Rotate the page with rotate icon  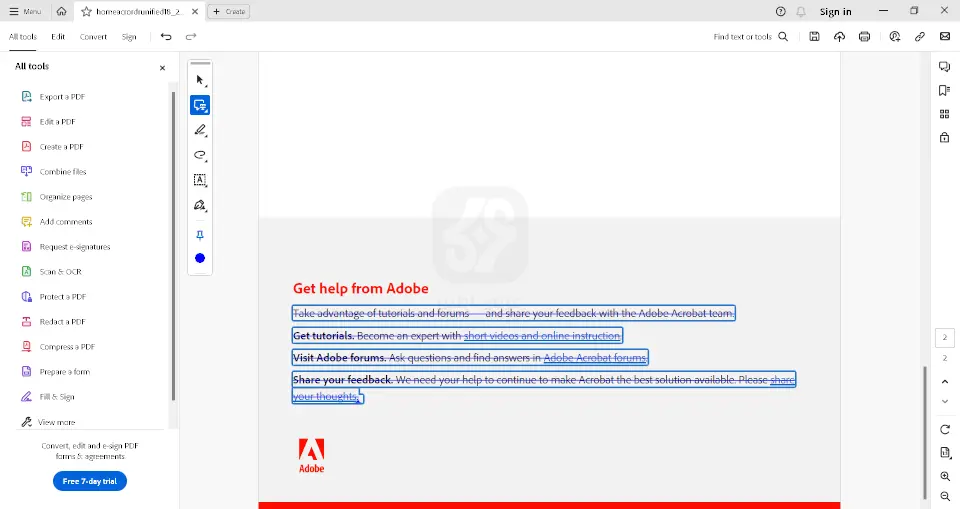pos(945,429)
